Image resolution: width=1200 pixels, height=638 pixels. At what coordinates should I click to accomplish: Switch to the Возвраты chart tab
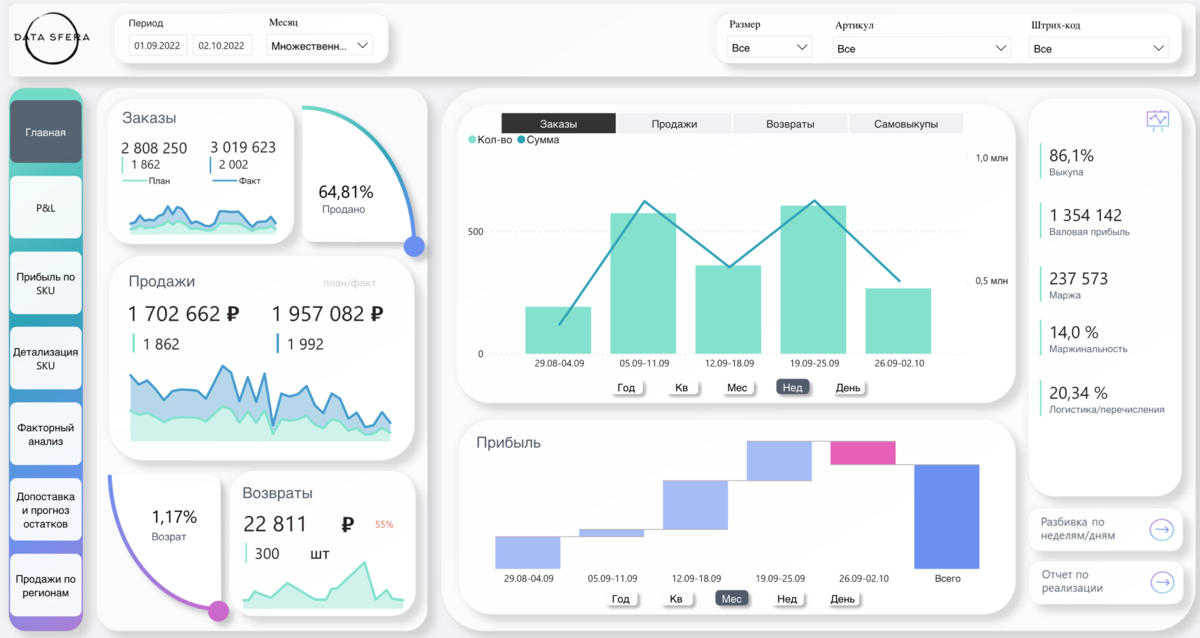[x=790, y=124]
